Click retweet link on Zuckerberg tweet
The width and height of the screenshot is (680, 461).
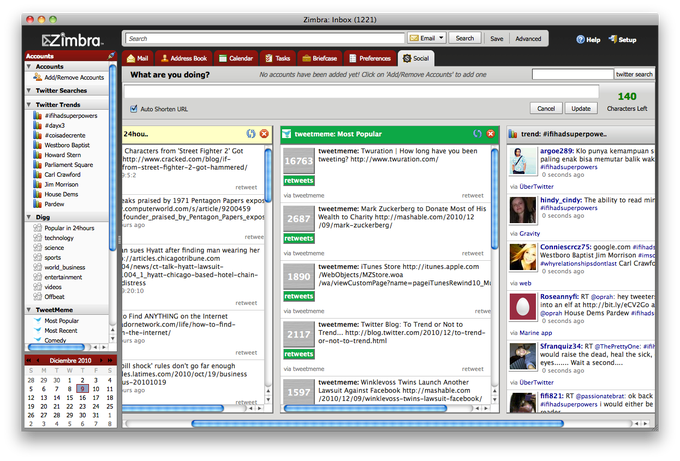pos(472,253)
